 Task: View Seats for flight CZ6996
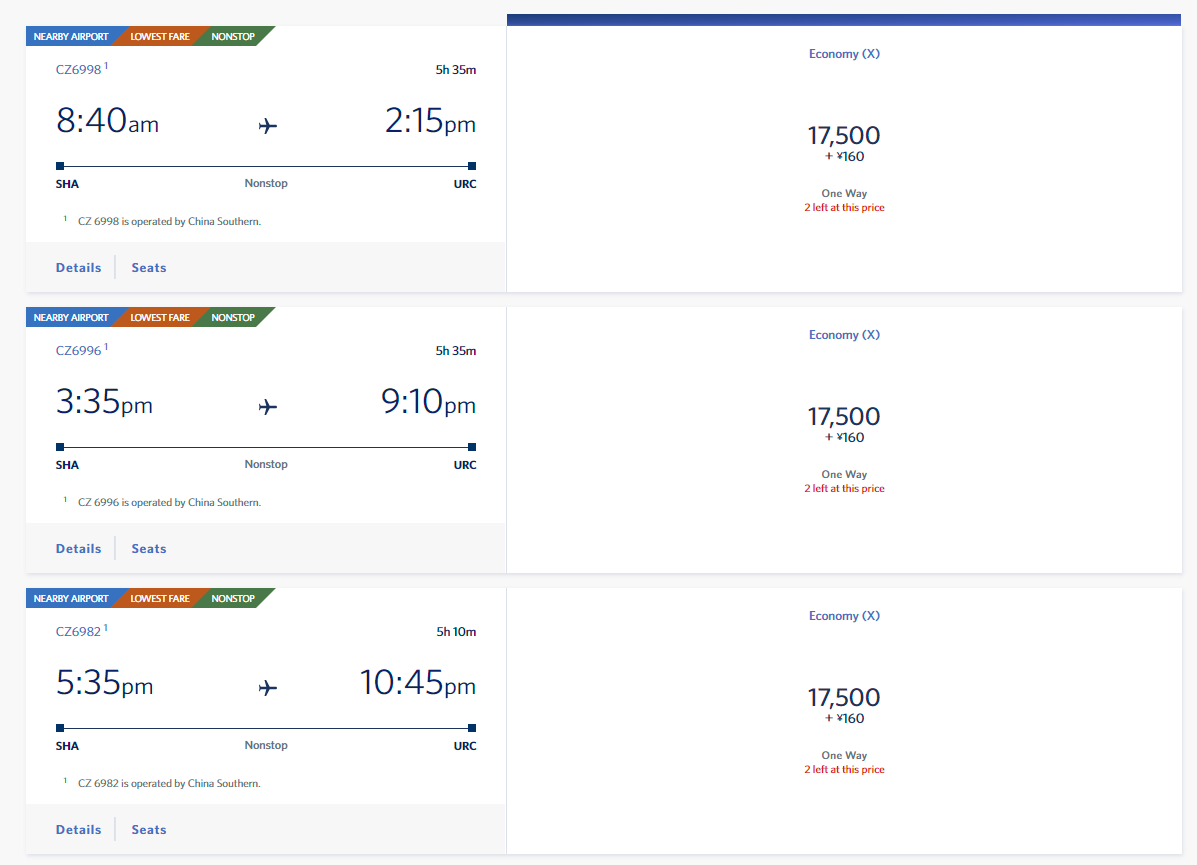[x=149, y=548]
